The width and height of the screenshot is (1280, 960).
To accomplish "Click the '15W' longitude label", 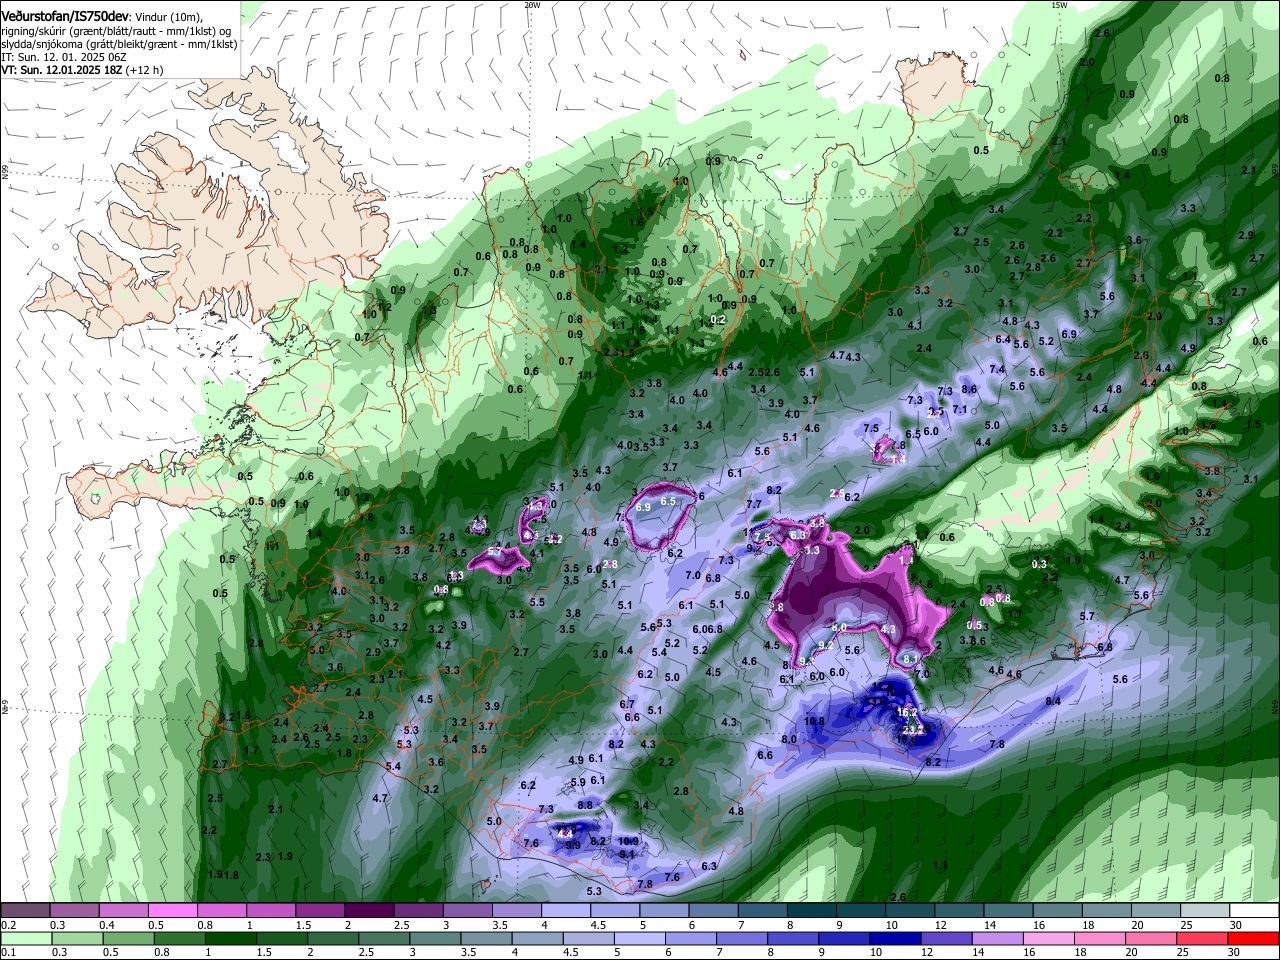I will point(1059,5).
